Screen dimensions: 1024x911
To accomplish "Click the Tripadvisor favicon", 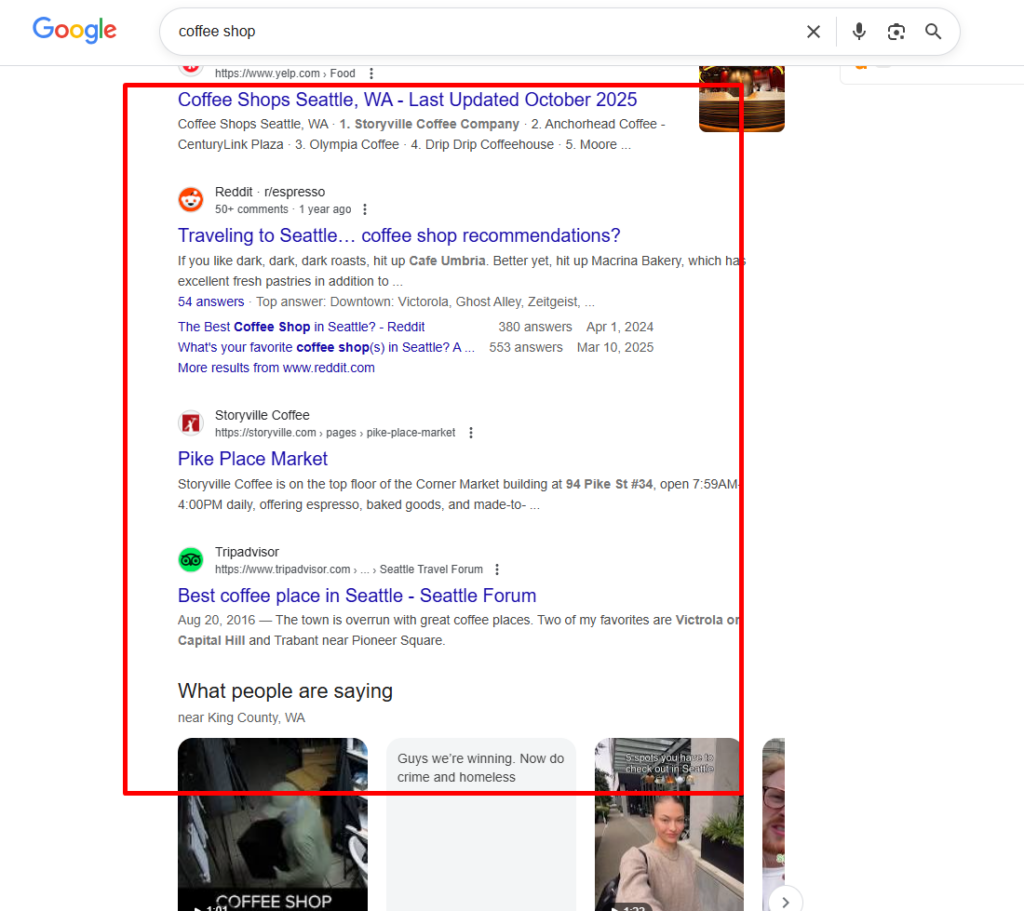I will click(x=190, y=560).
